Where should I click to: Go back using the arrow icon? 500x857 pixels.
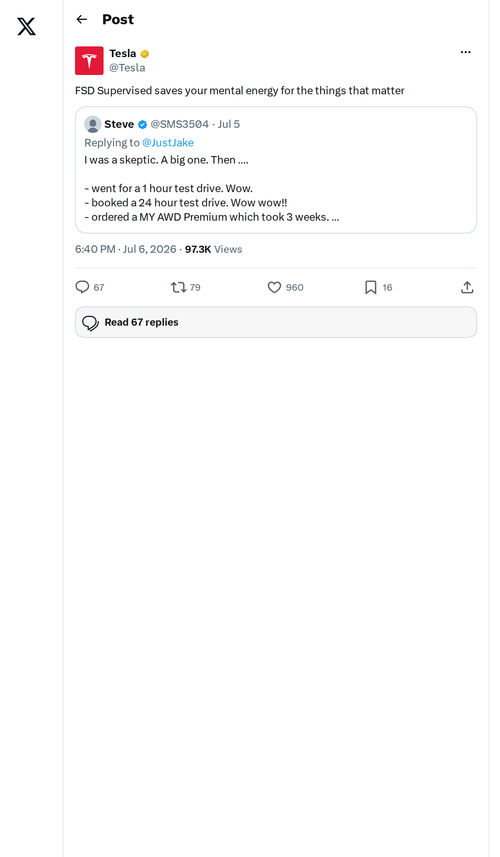(82, 20)
